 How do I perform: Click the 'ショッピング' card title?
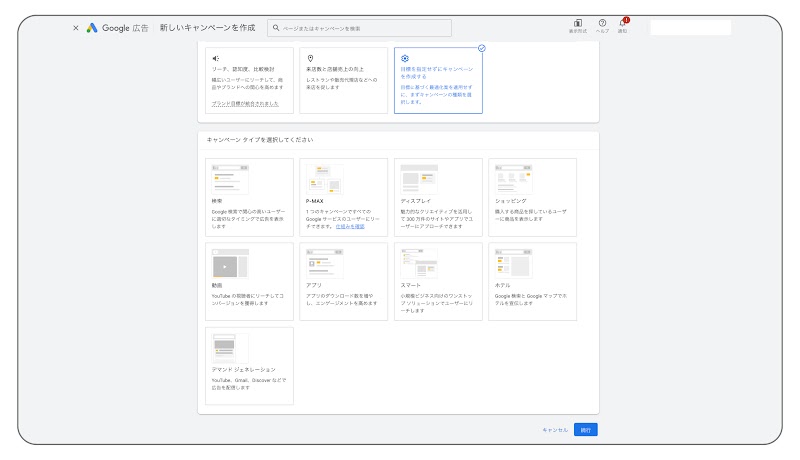point(511,201)
